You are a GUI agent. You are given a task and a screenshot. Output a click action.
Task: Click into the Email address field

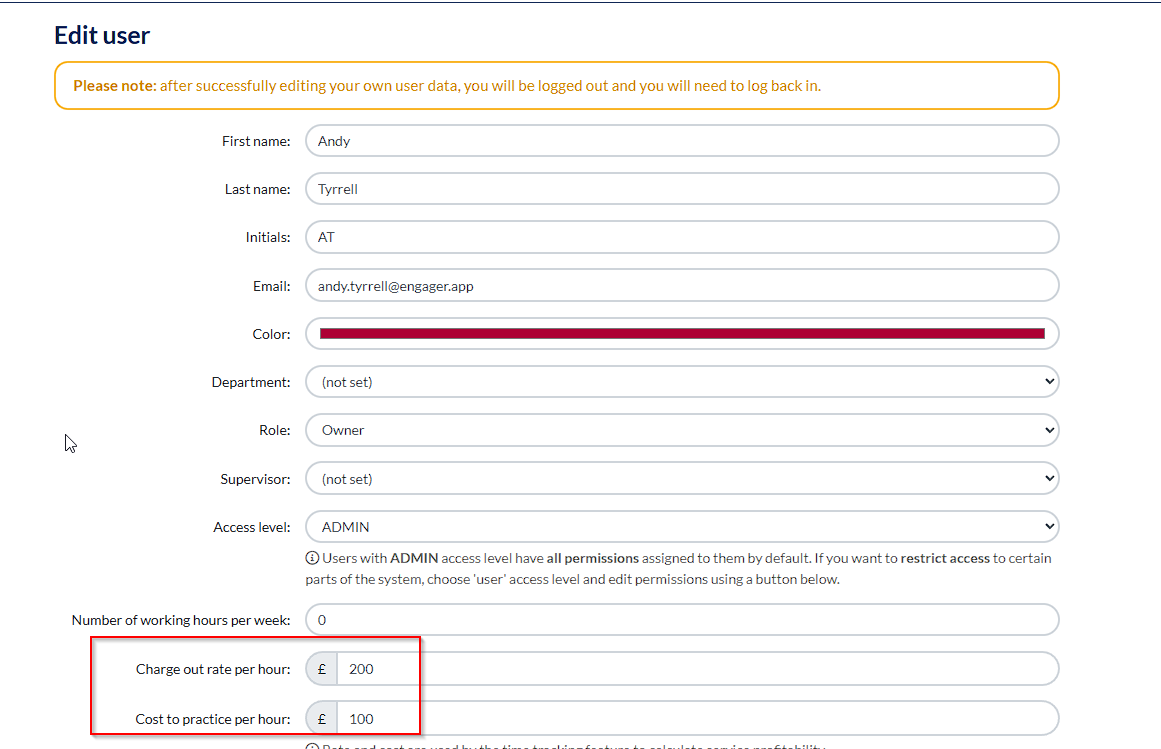(x=681, y=286)
